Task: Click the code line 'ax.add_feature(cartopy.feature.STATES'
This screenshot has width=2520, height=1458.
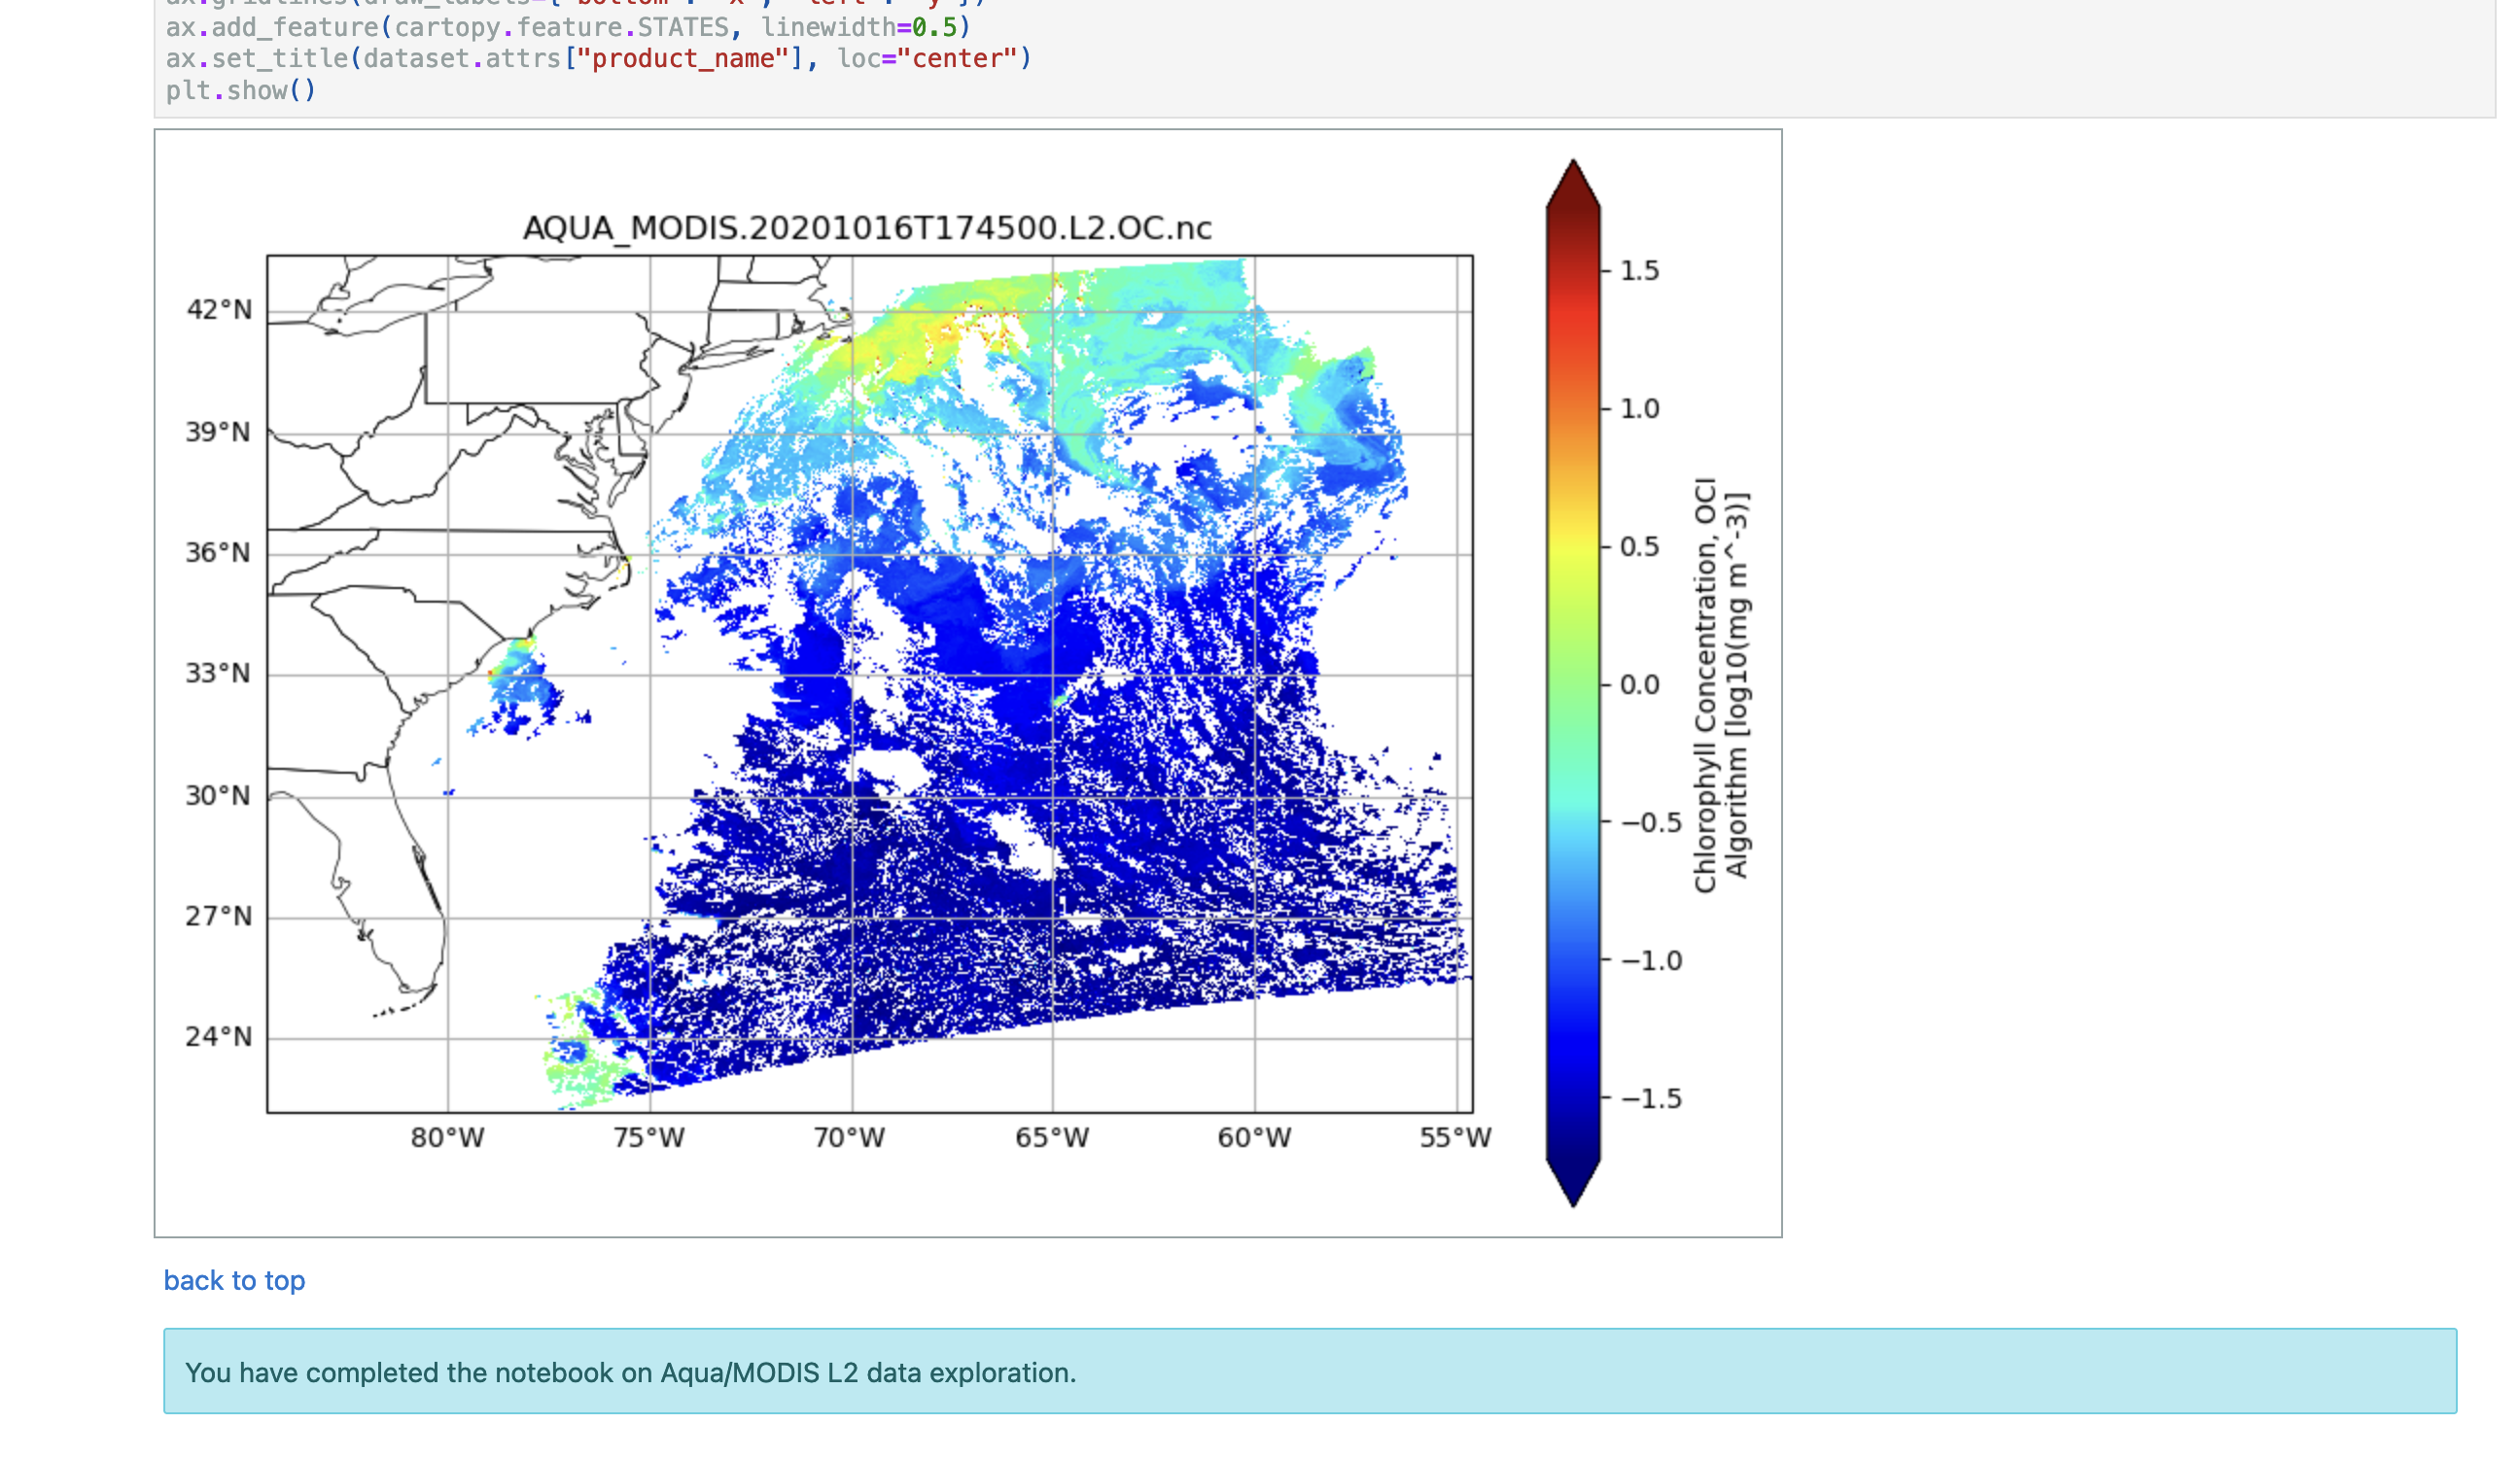Action: pyautogui.click(x=568, y=27)
